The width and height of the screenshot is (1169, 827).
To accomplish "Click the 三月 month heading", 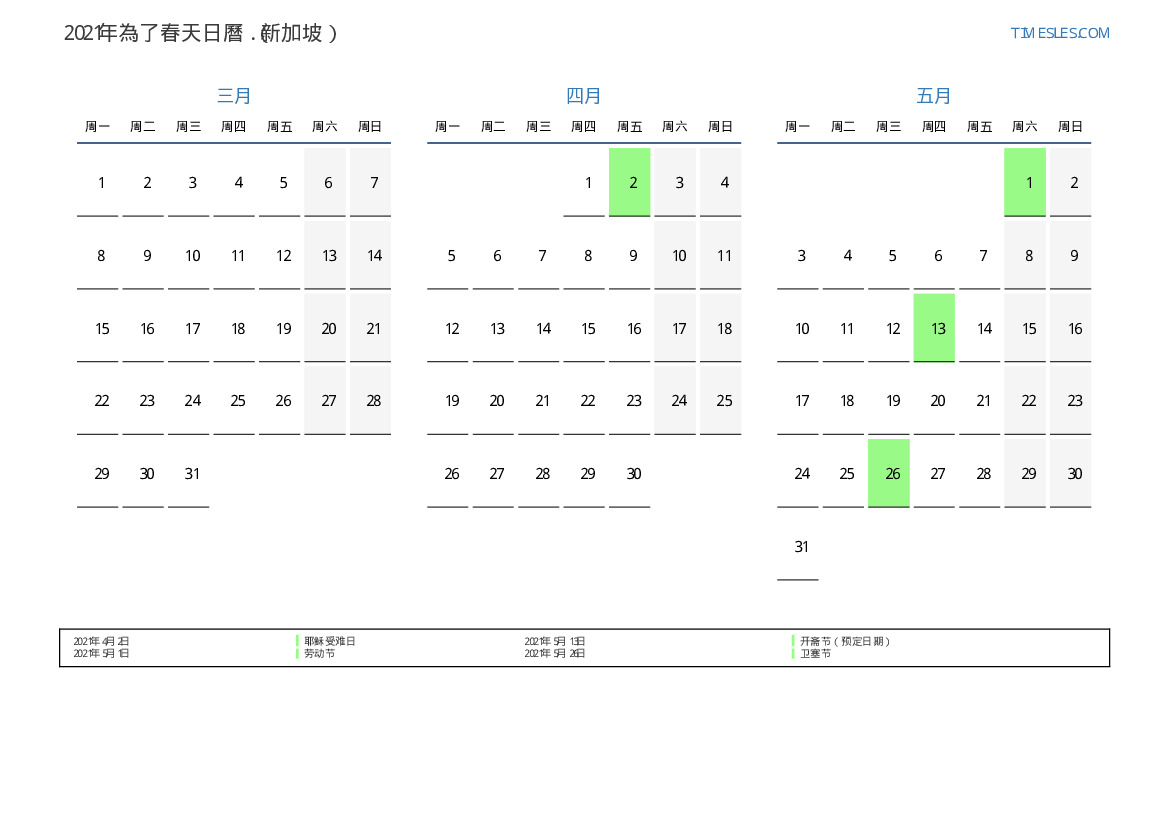I will [234, 96].
